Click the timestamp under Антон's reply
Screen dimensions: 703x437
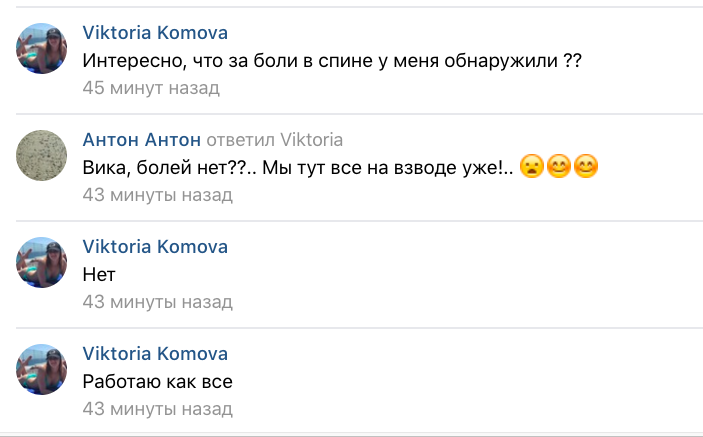pyautogui.click(x=157, y=194)
